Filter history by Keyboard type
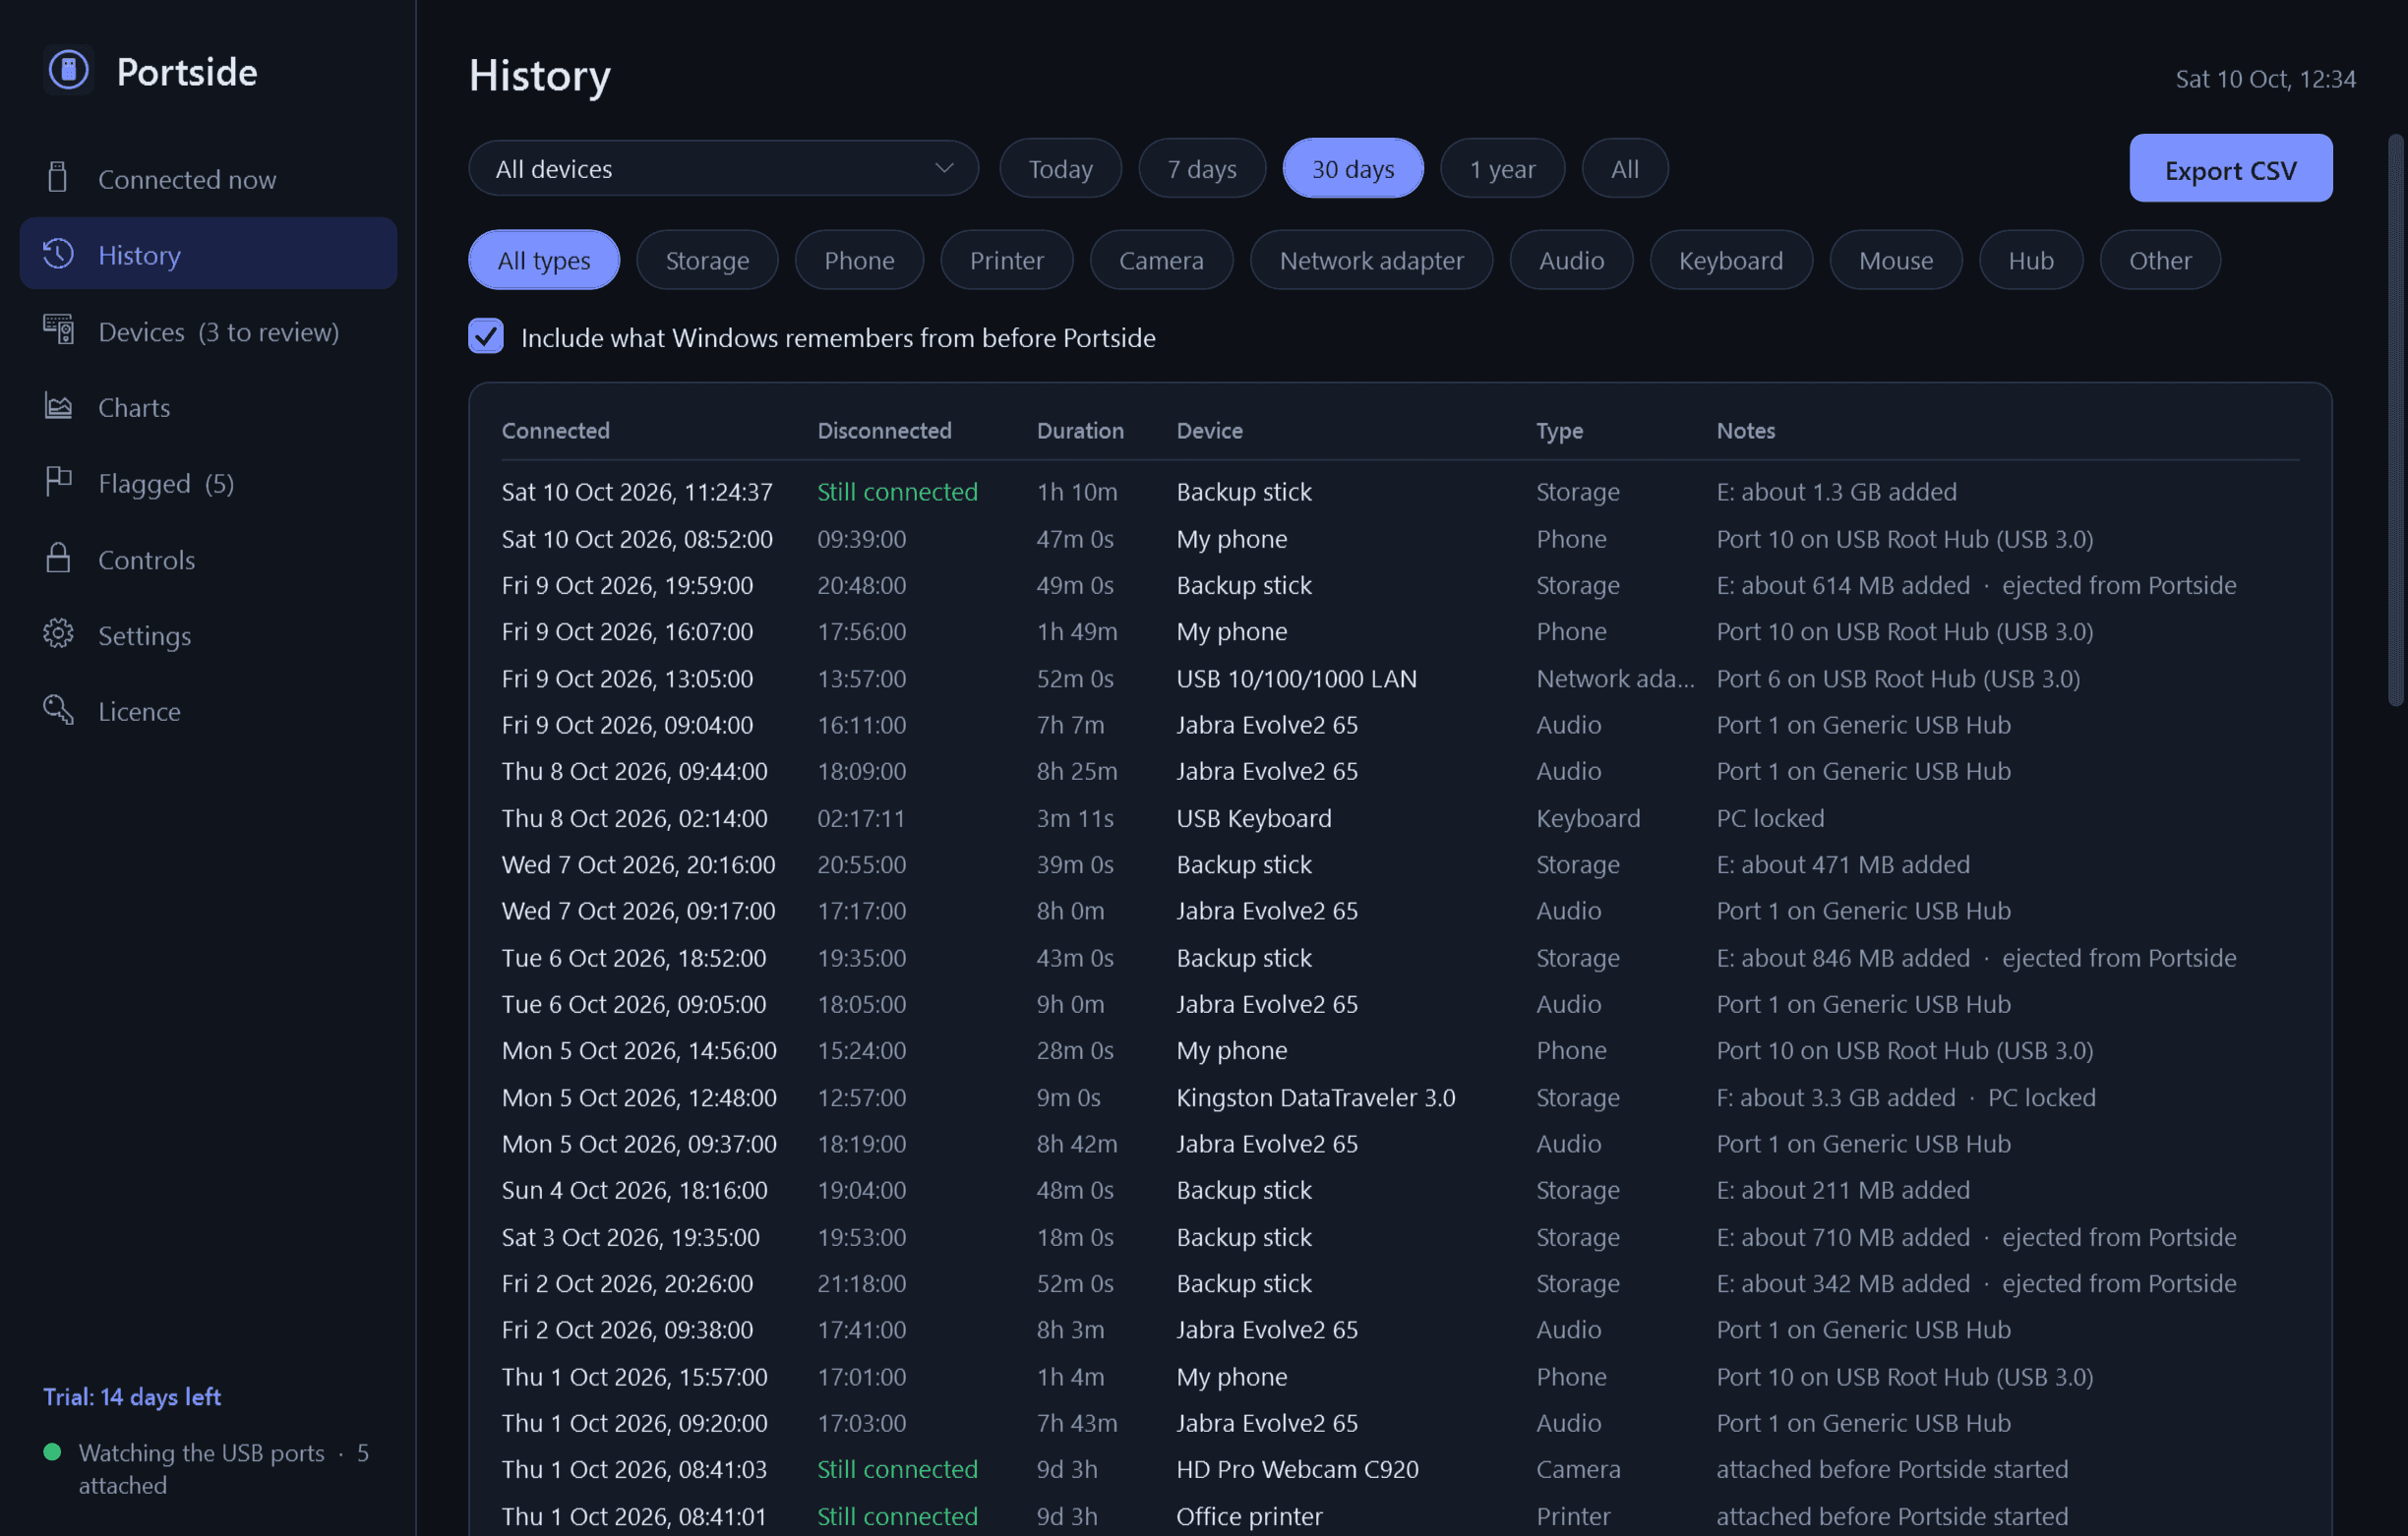This screenshot has height=1536, width=2408. [x=1730, y=260]
